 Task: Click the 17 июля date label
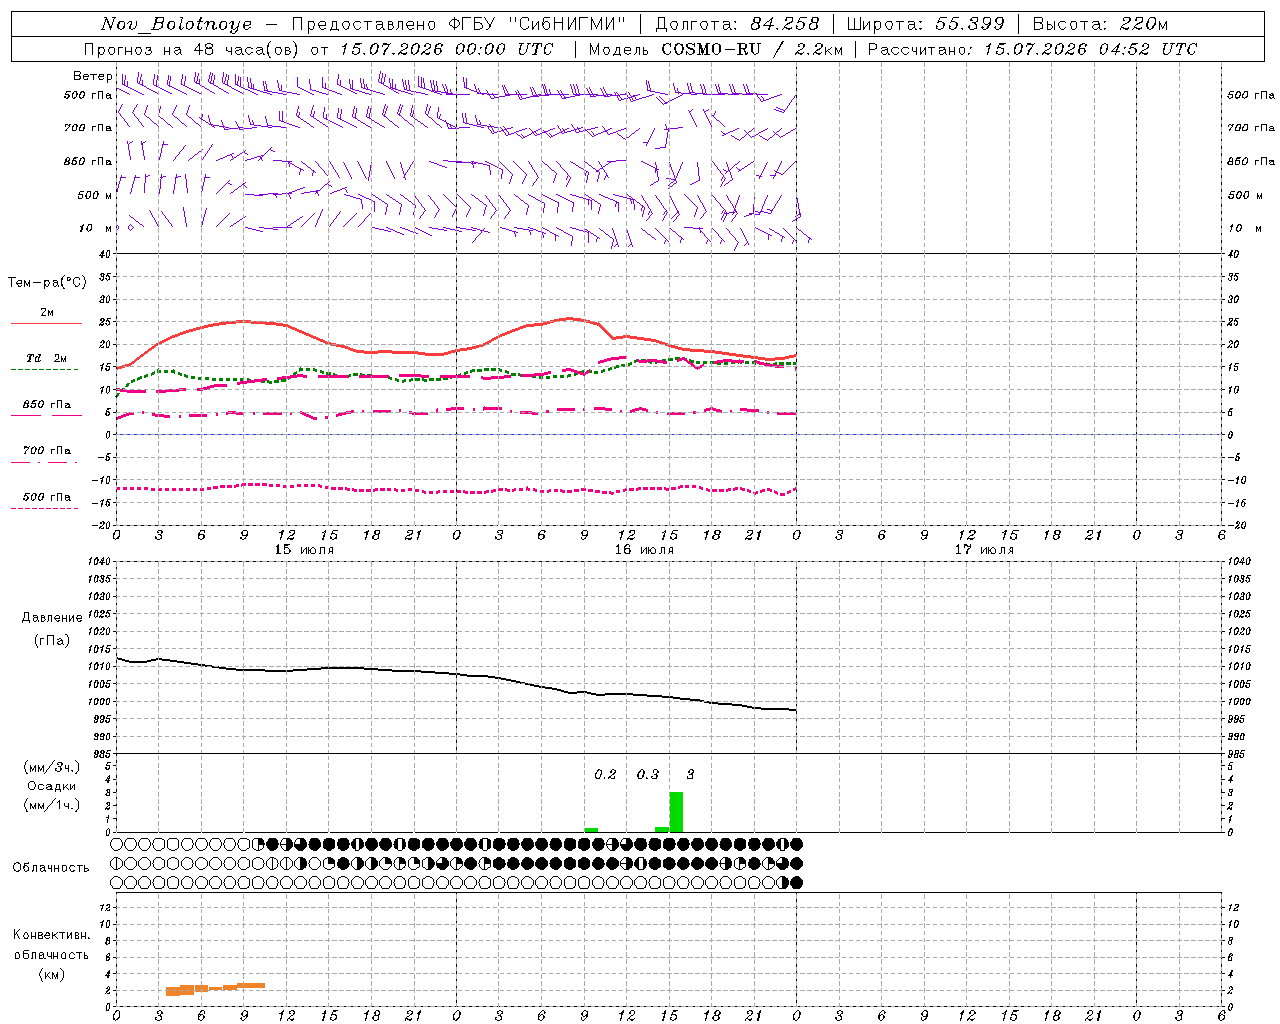coord(984,550)
